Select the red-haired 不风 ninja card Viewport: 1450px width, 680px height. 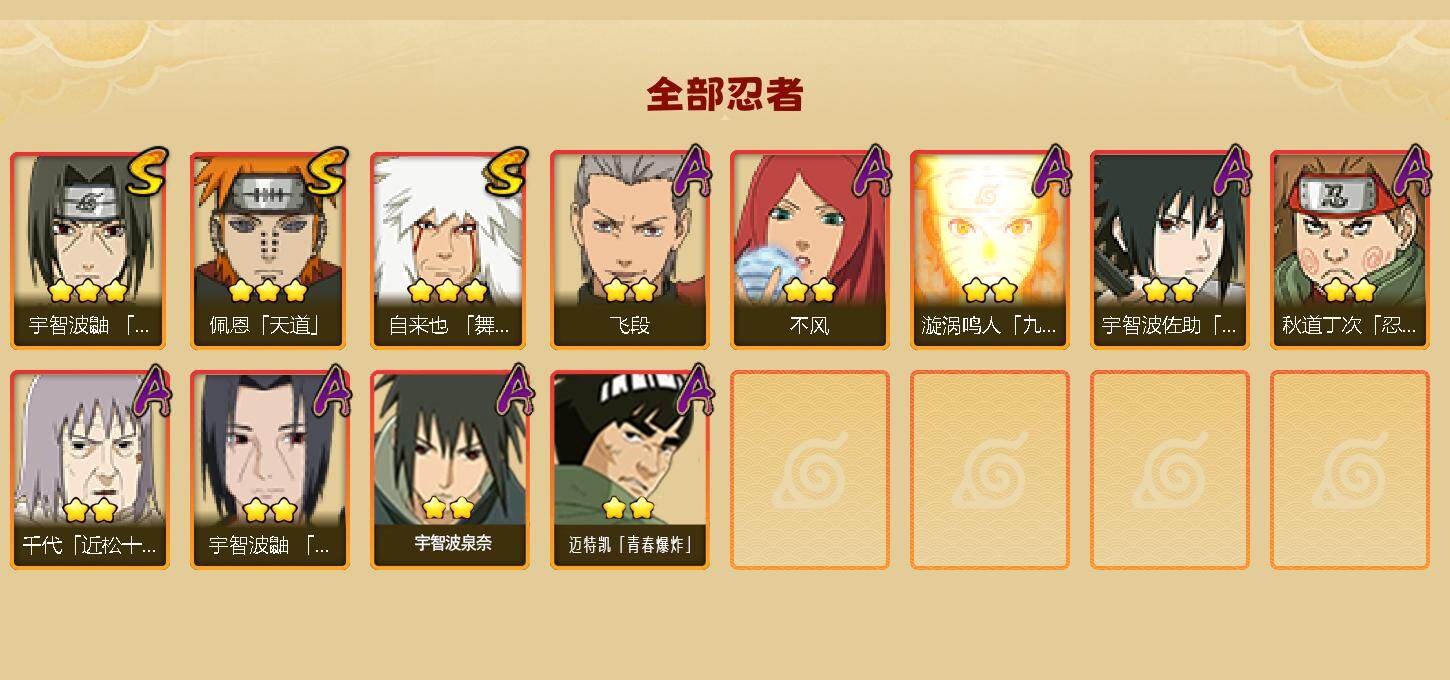tap(809, 250)
